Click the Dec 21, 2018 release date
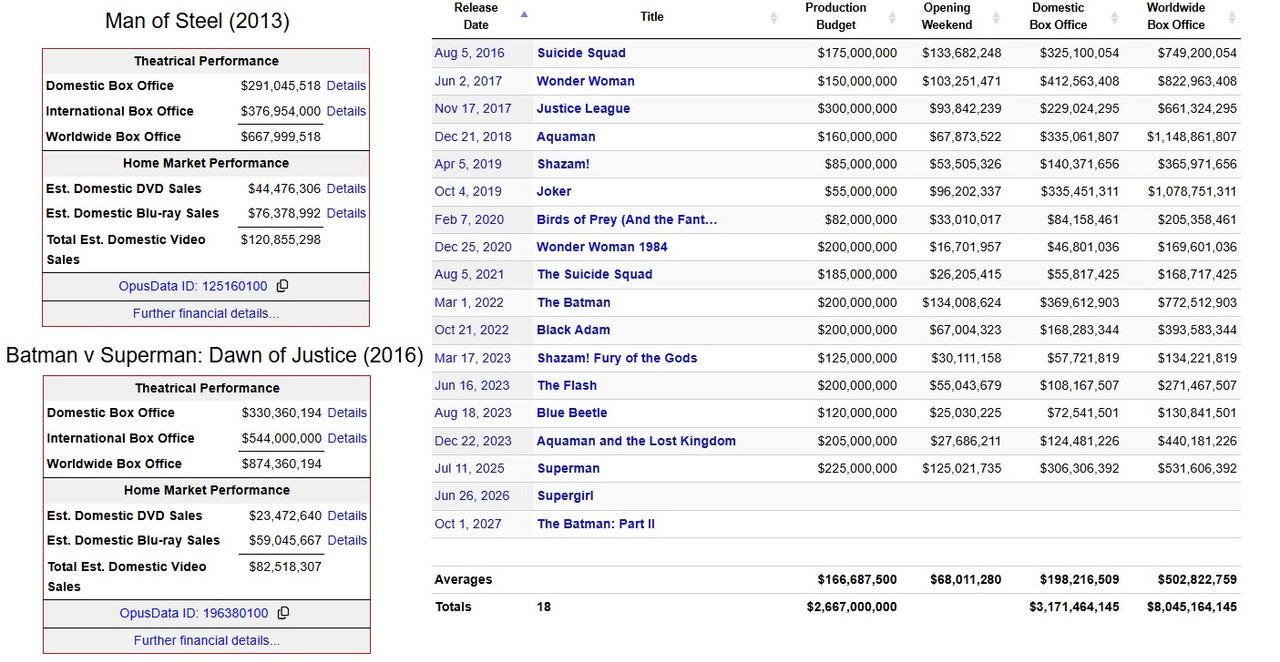 click(x=473, y=136)
